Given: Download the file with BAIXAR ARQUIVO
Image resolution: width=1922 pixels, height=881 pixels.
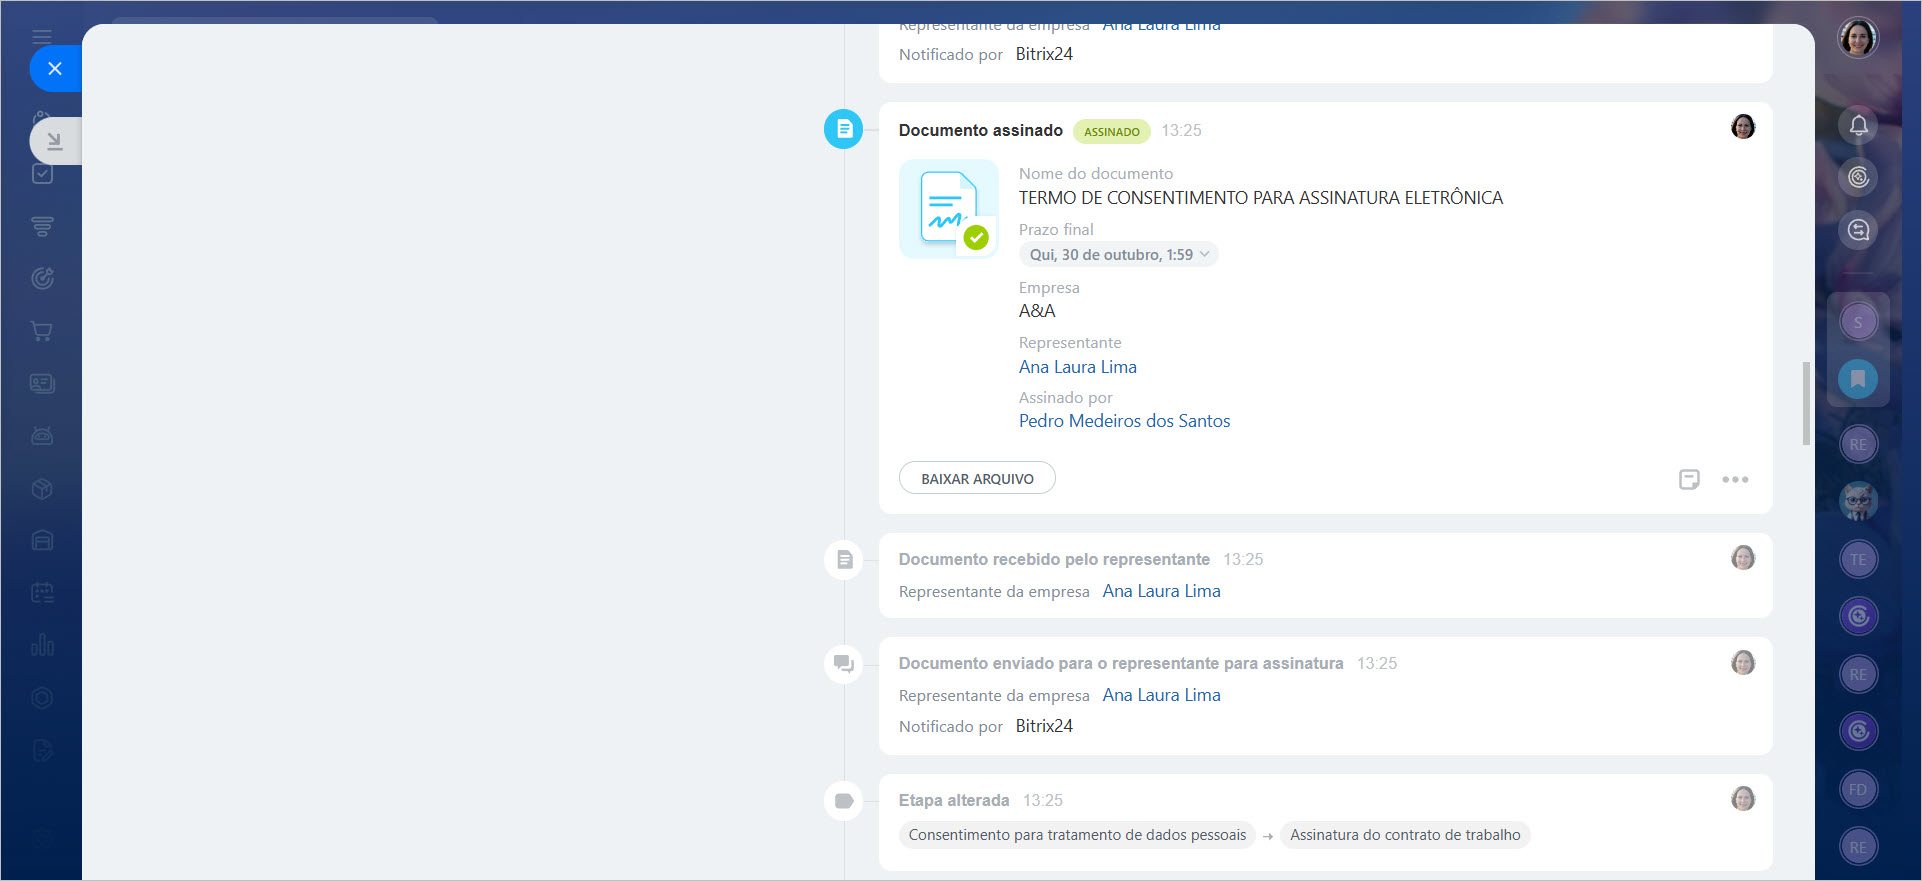Looking at the screenshot, I should [x=977, y=478].
